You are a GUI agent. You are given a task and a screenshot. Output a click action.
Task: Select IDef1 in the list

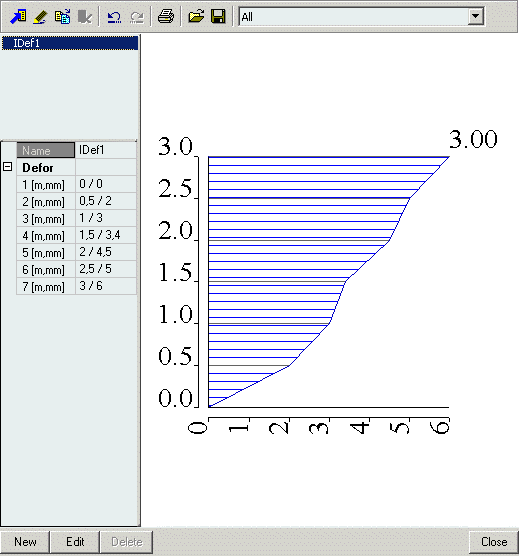pyautogui.click(x=70, y=43)
